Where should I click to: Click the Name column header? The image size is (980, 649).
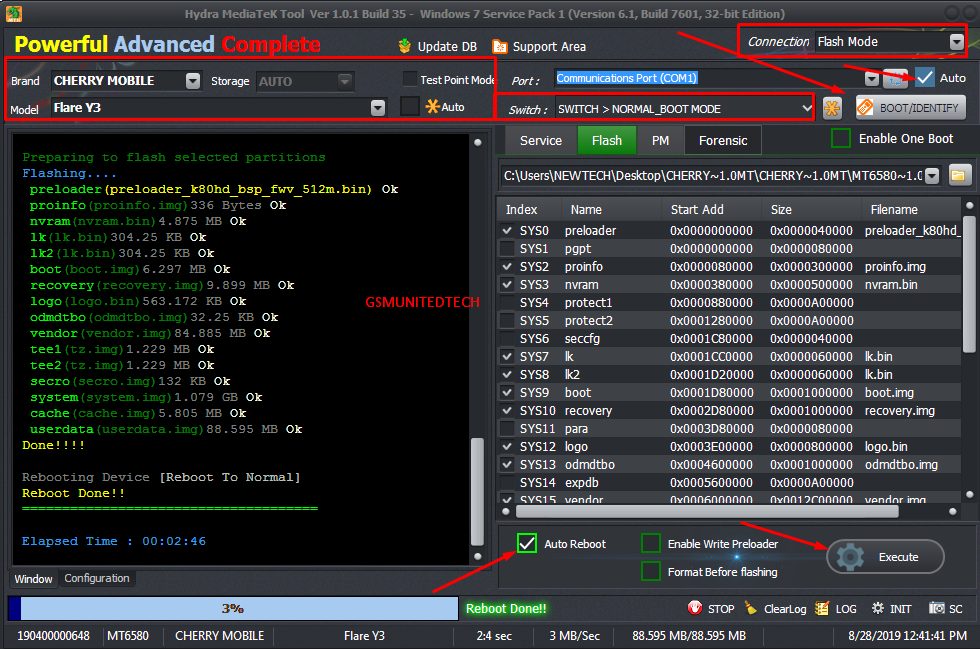pos(586,209)
